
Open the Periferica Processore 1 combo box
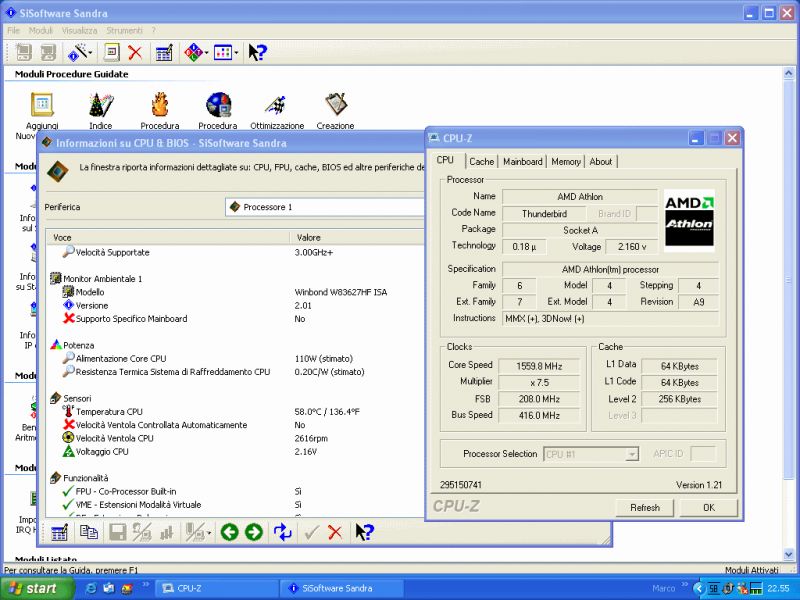[324, 207]
